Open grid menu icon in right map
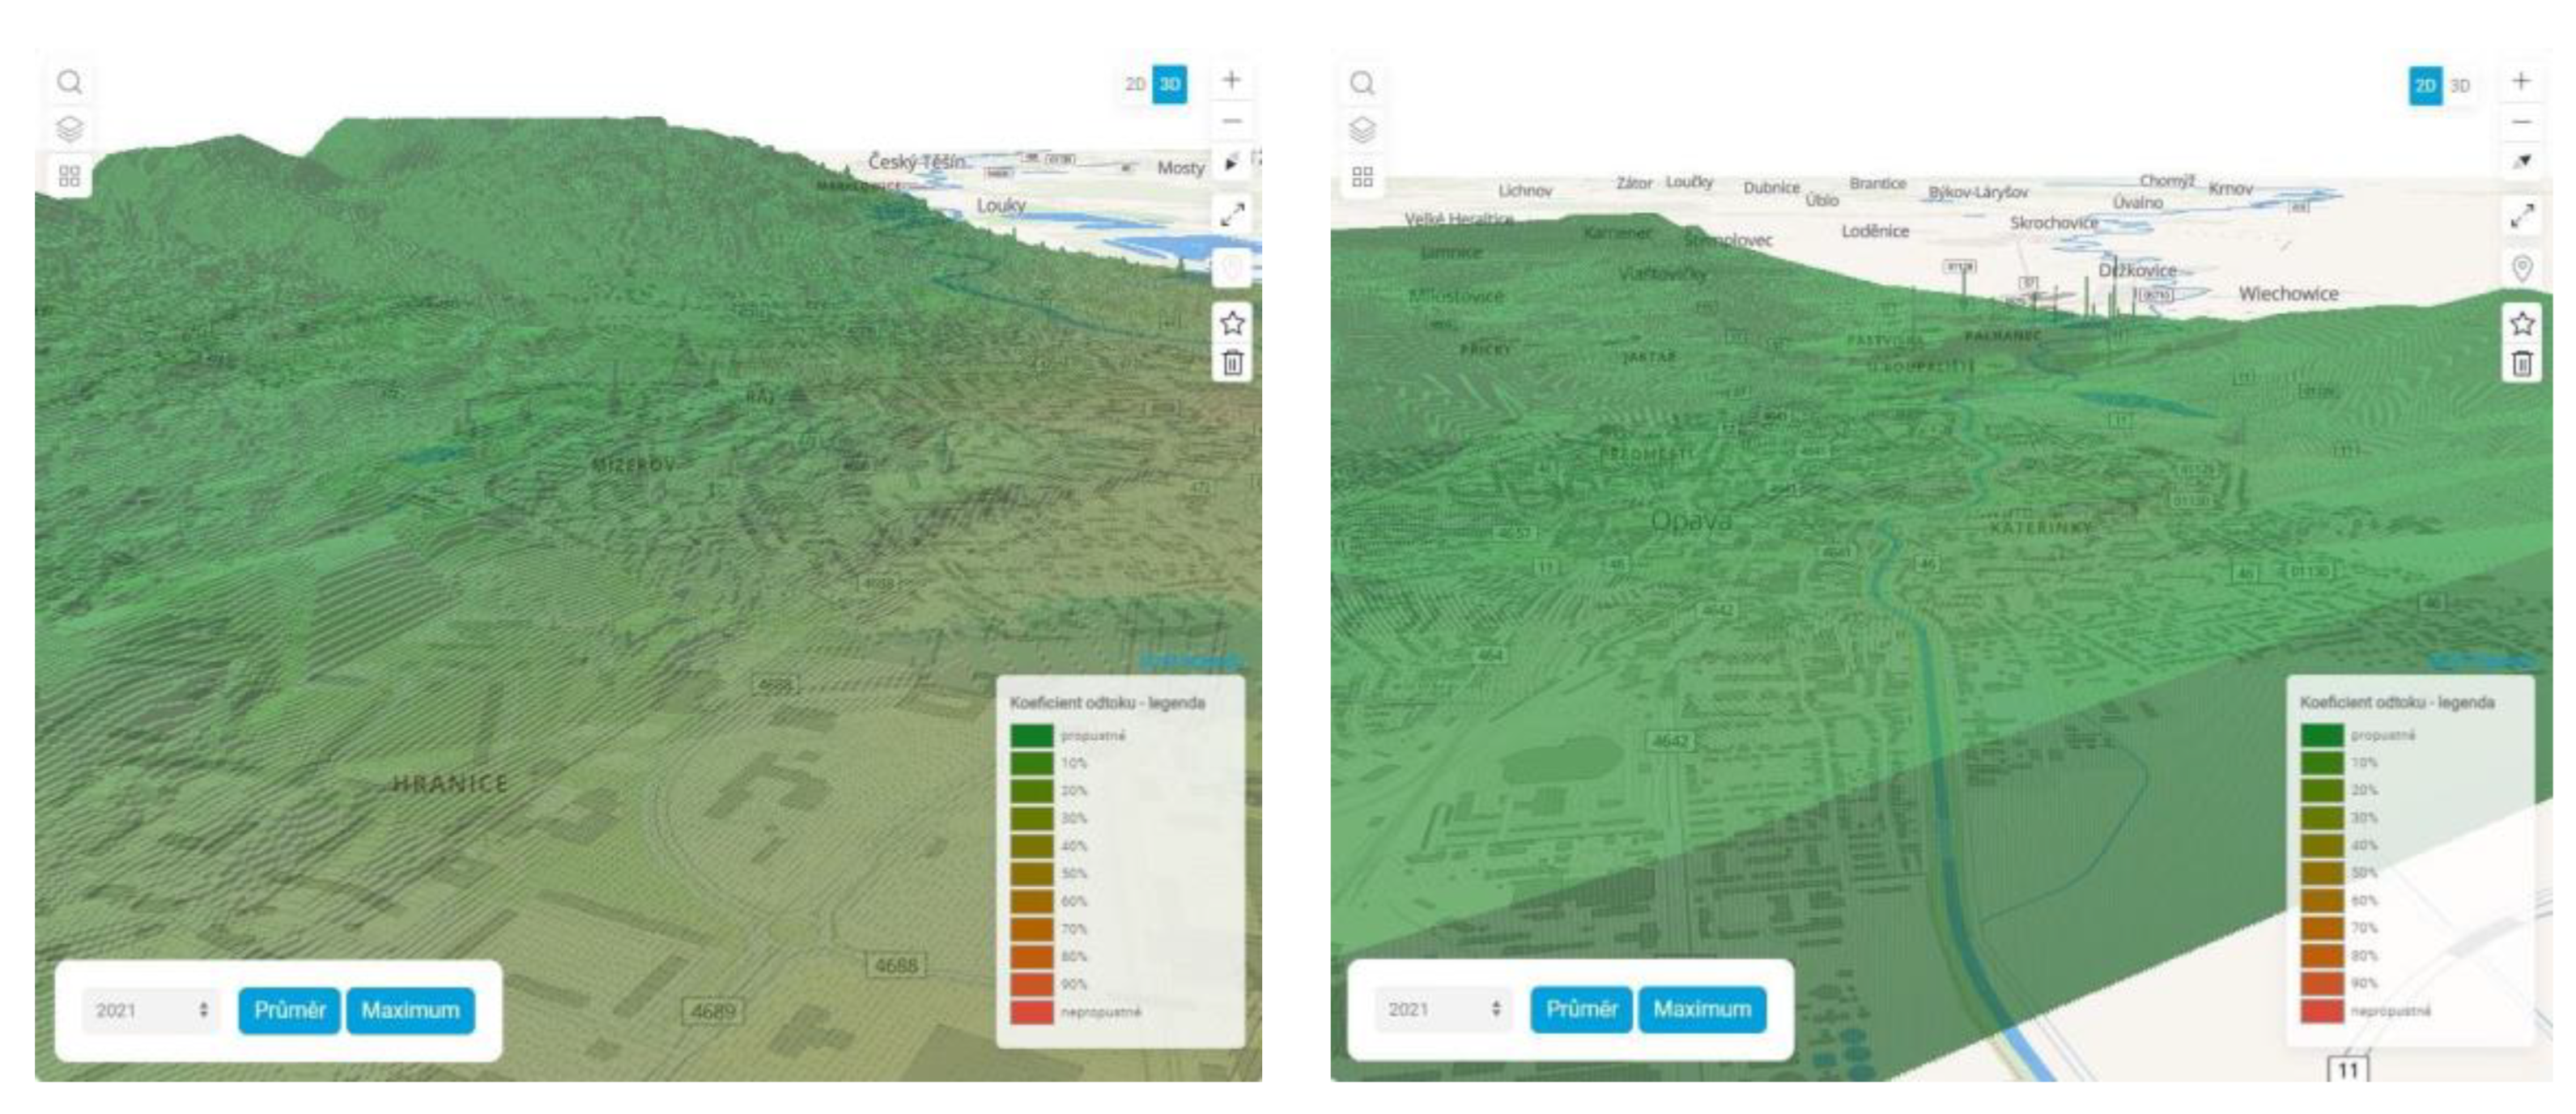The height and width of the screenshot is (1114, 2576). click(1362, 177)
